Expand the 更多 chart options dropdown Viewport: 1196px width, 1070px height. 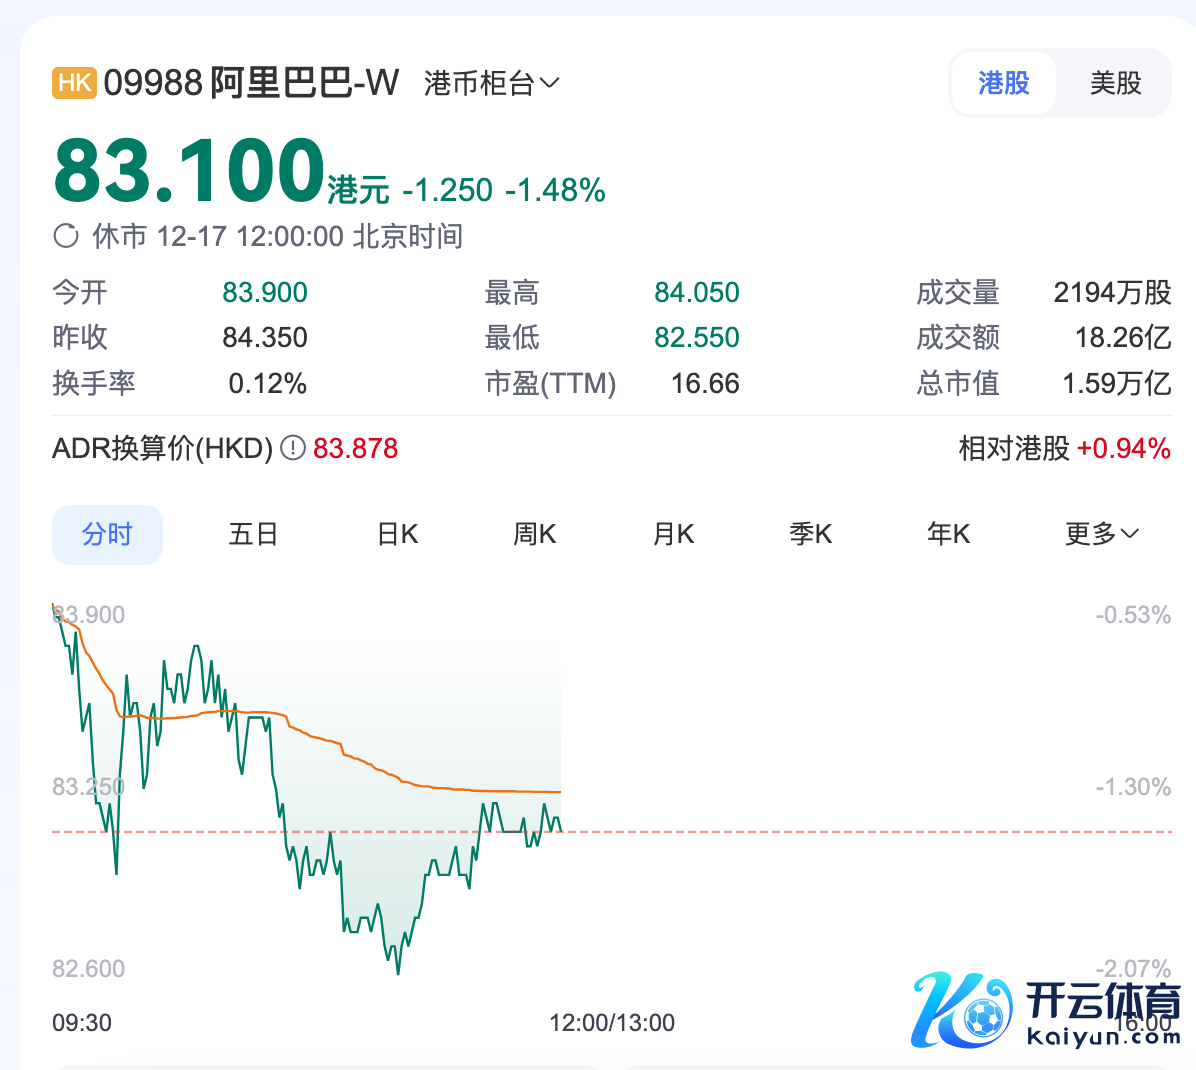(1101, 534)
